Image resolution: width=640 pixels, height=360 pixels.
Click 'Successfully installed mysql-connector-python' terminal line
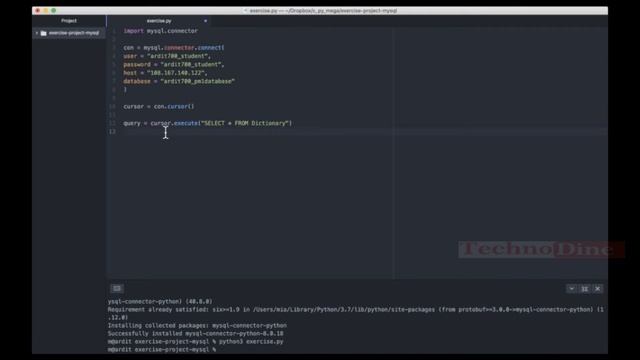196,333
